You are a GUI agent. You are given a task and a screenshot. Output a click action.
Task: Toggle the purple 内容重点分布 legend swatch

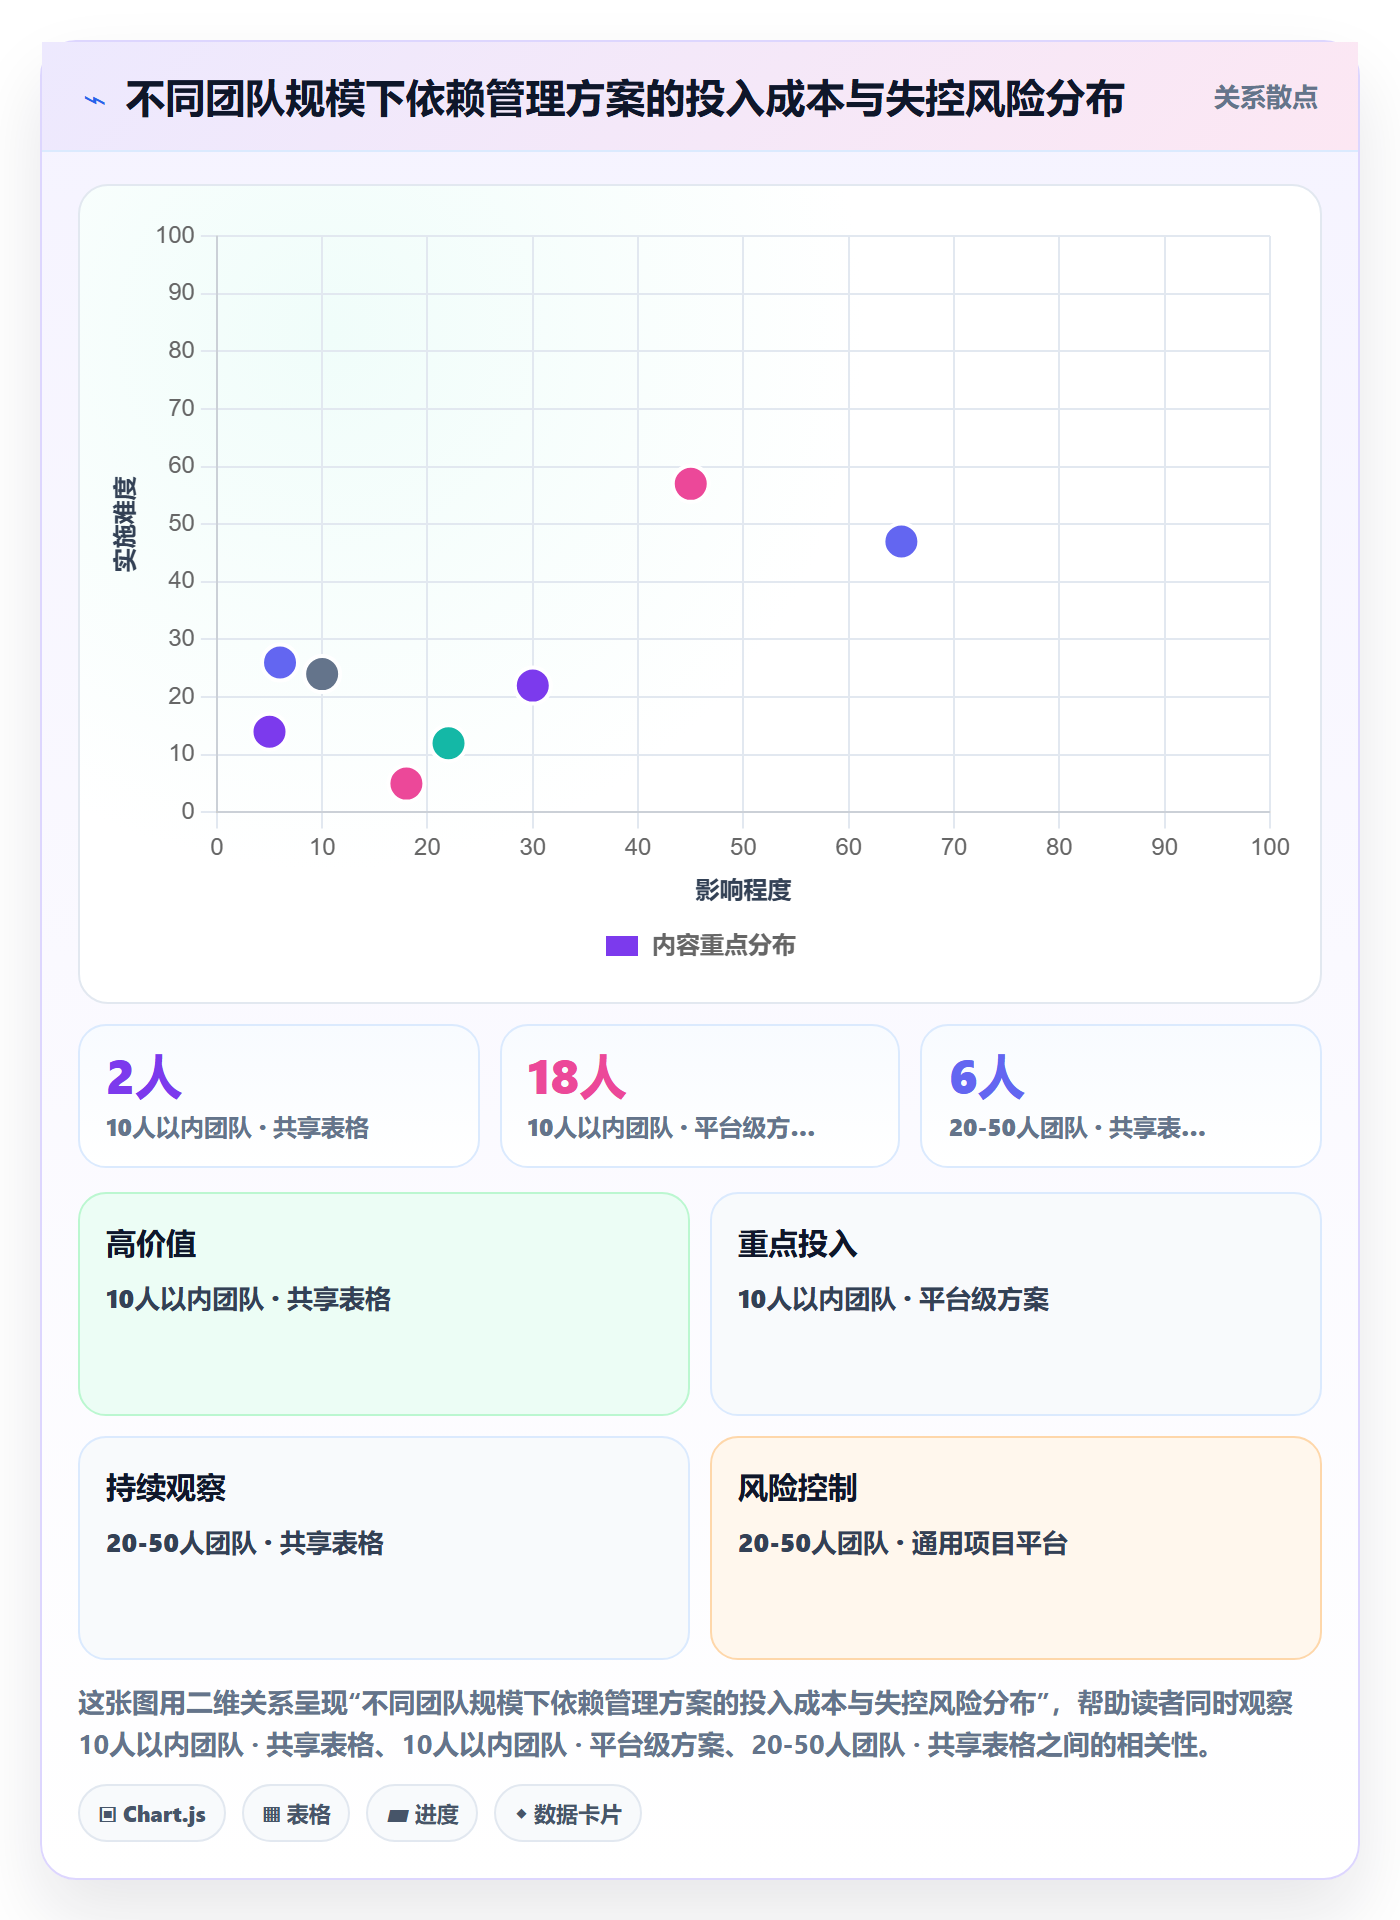(x=622, y=946)
